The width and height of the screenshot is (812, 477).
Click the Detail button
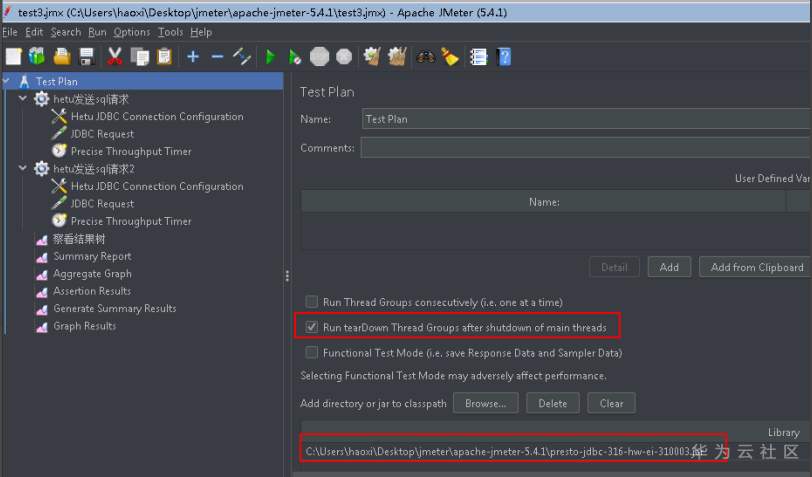(614, 267)
